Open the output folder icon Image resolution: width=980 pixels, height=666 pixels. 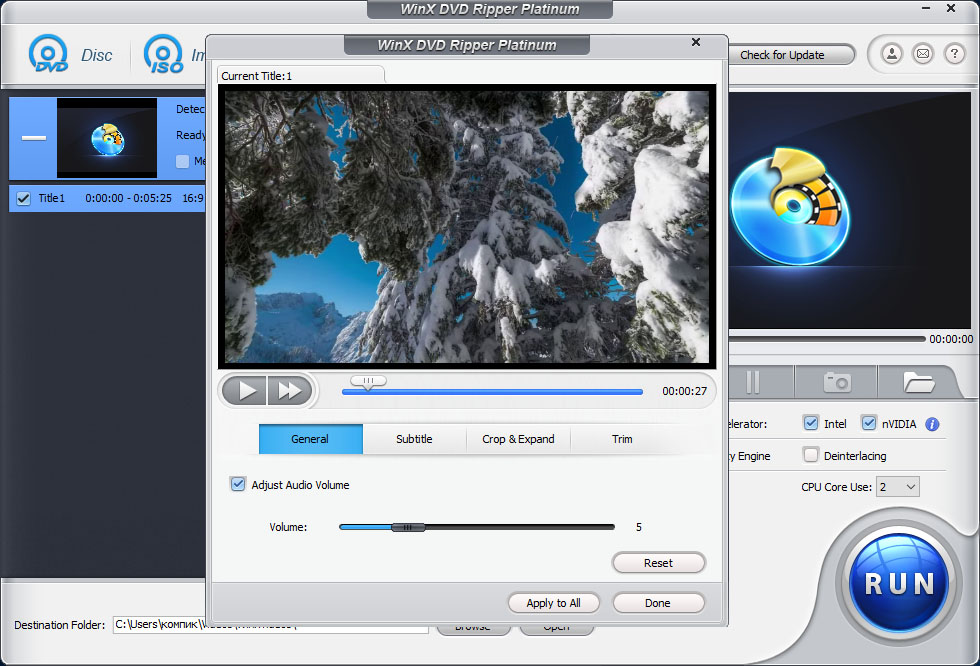919,382
